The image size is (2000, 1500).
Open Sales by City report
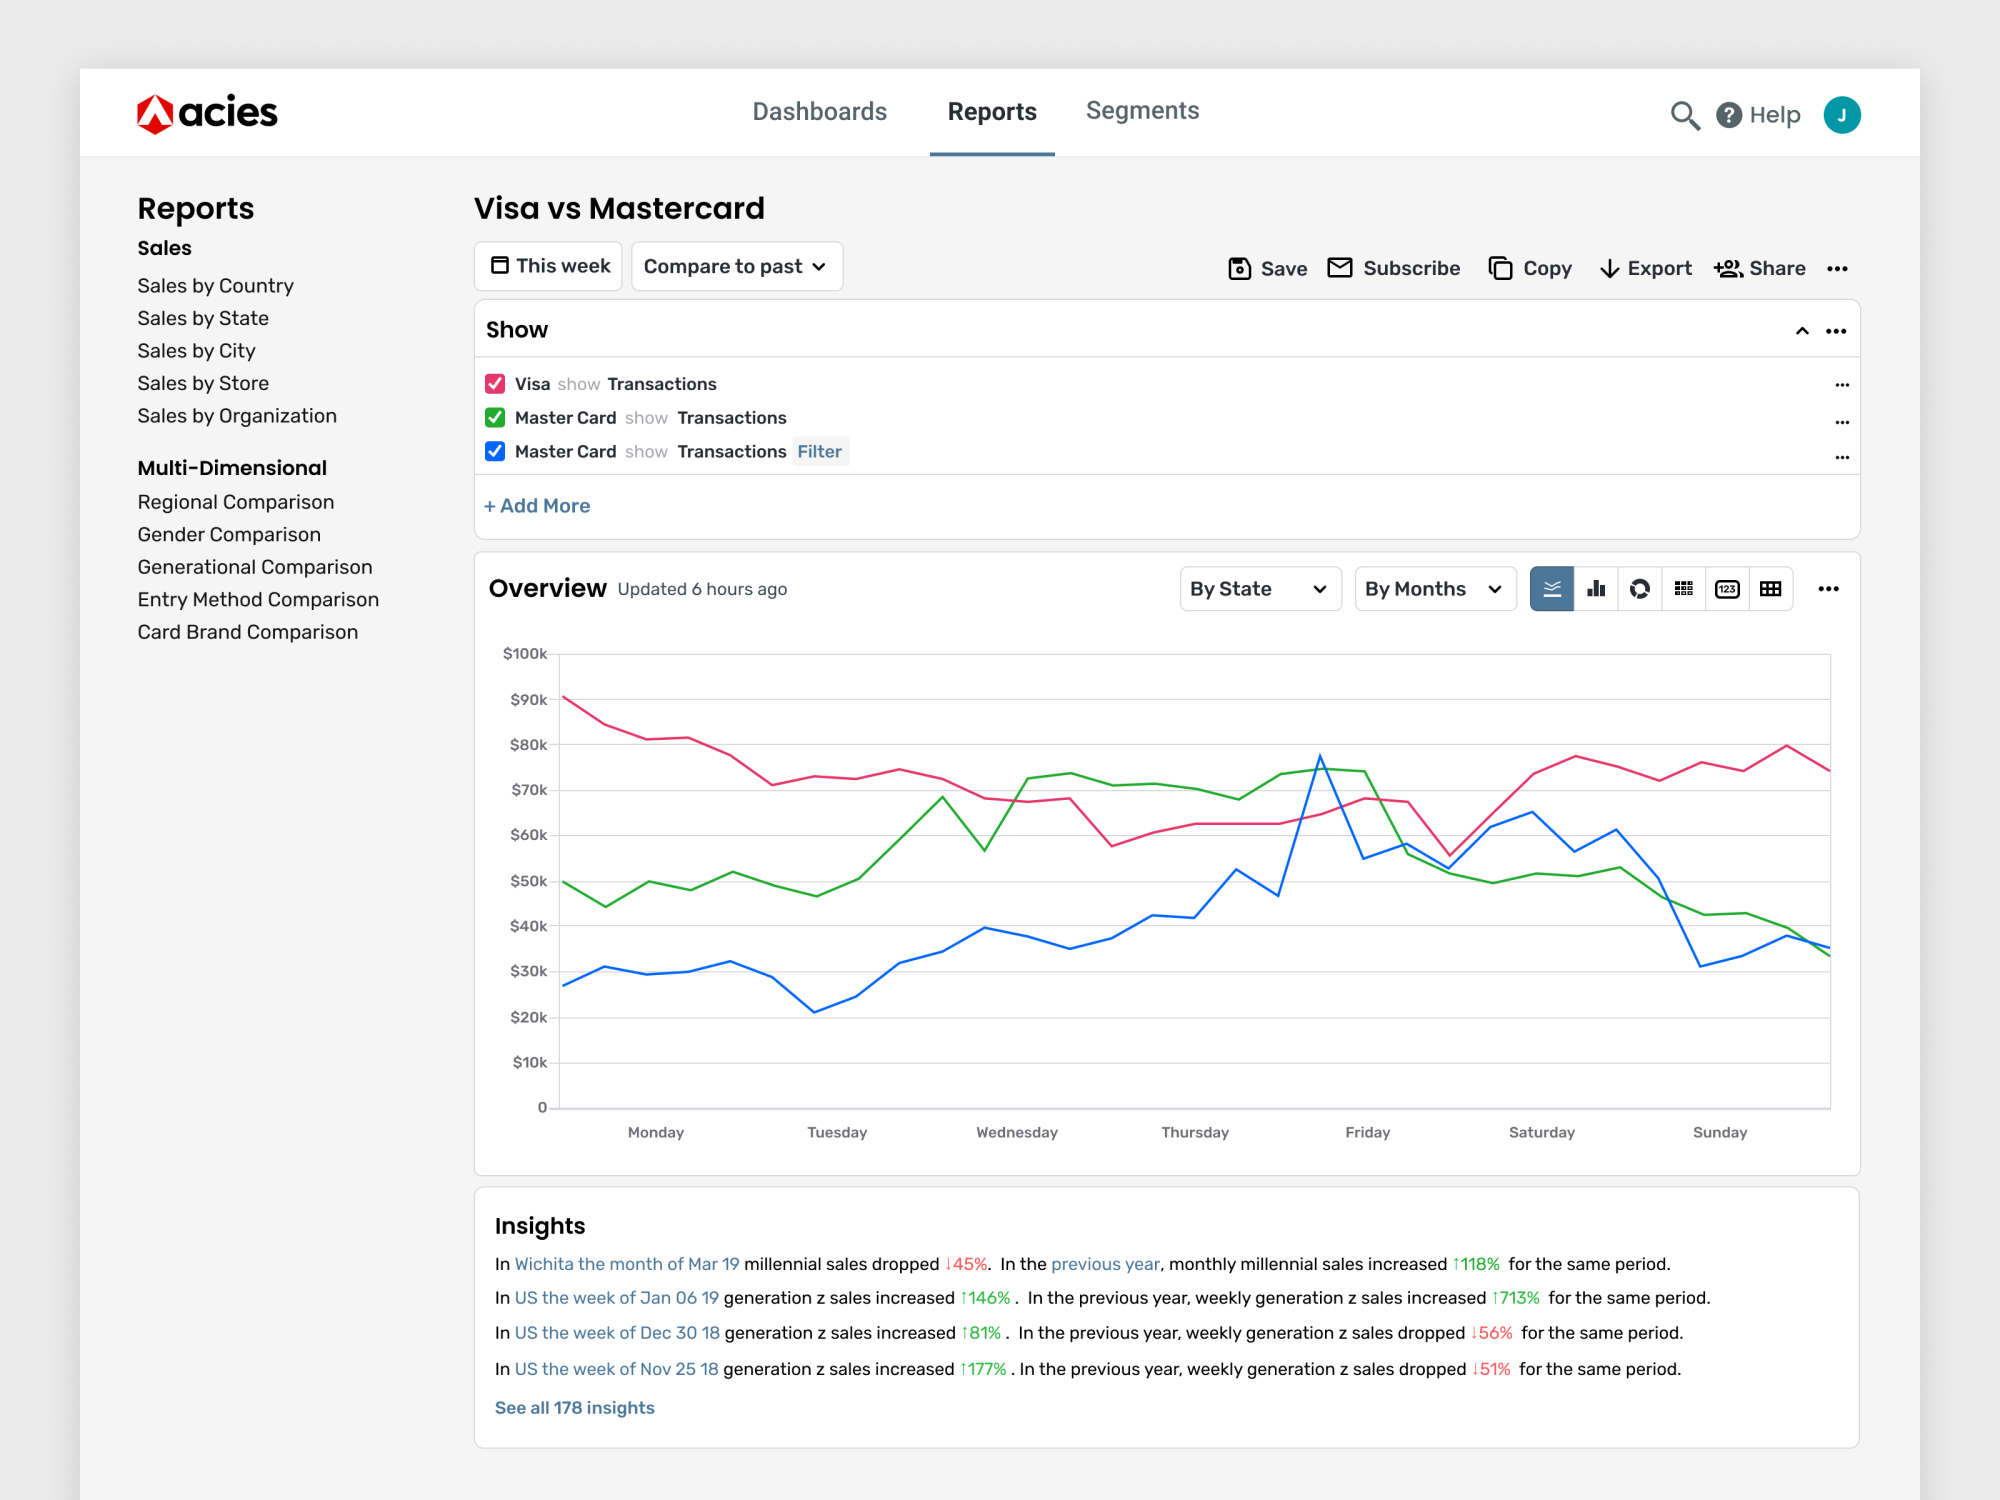click(197, 351)
